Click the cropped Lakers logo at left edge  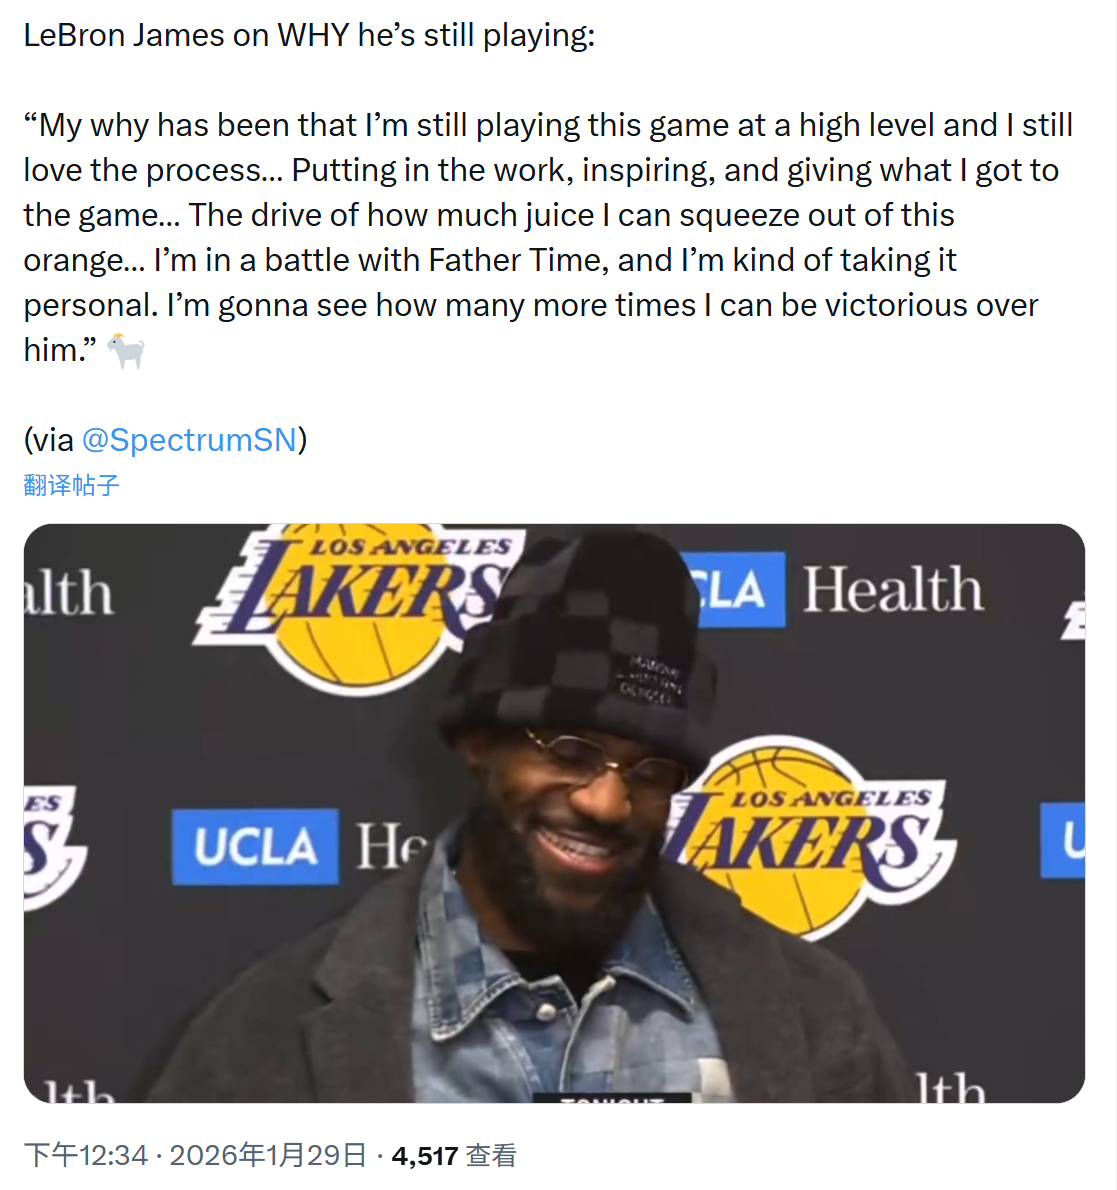(50, 845)
